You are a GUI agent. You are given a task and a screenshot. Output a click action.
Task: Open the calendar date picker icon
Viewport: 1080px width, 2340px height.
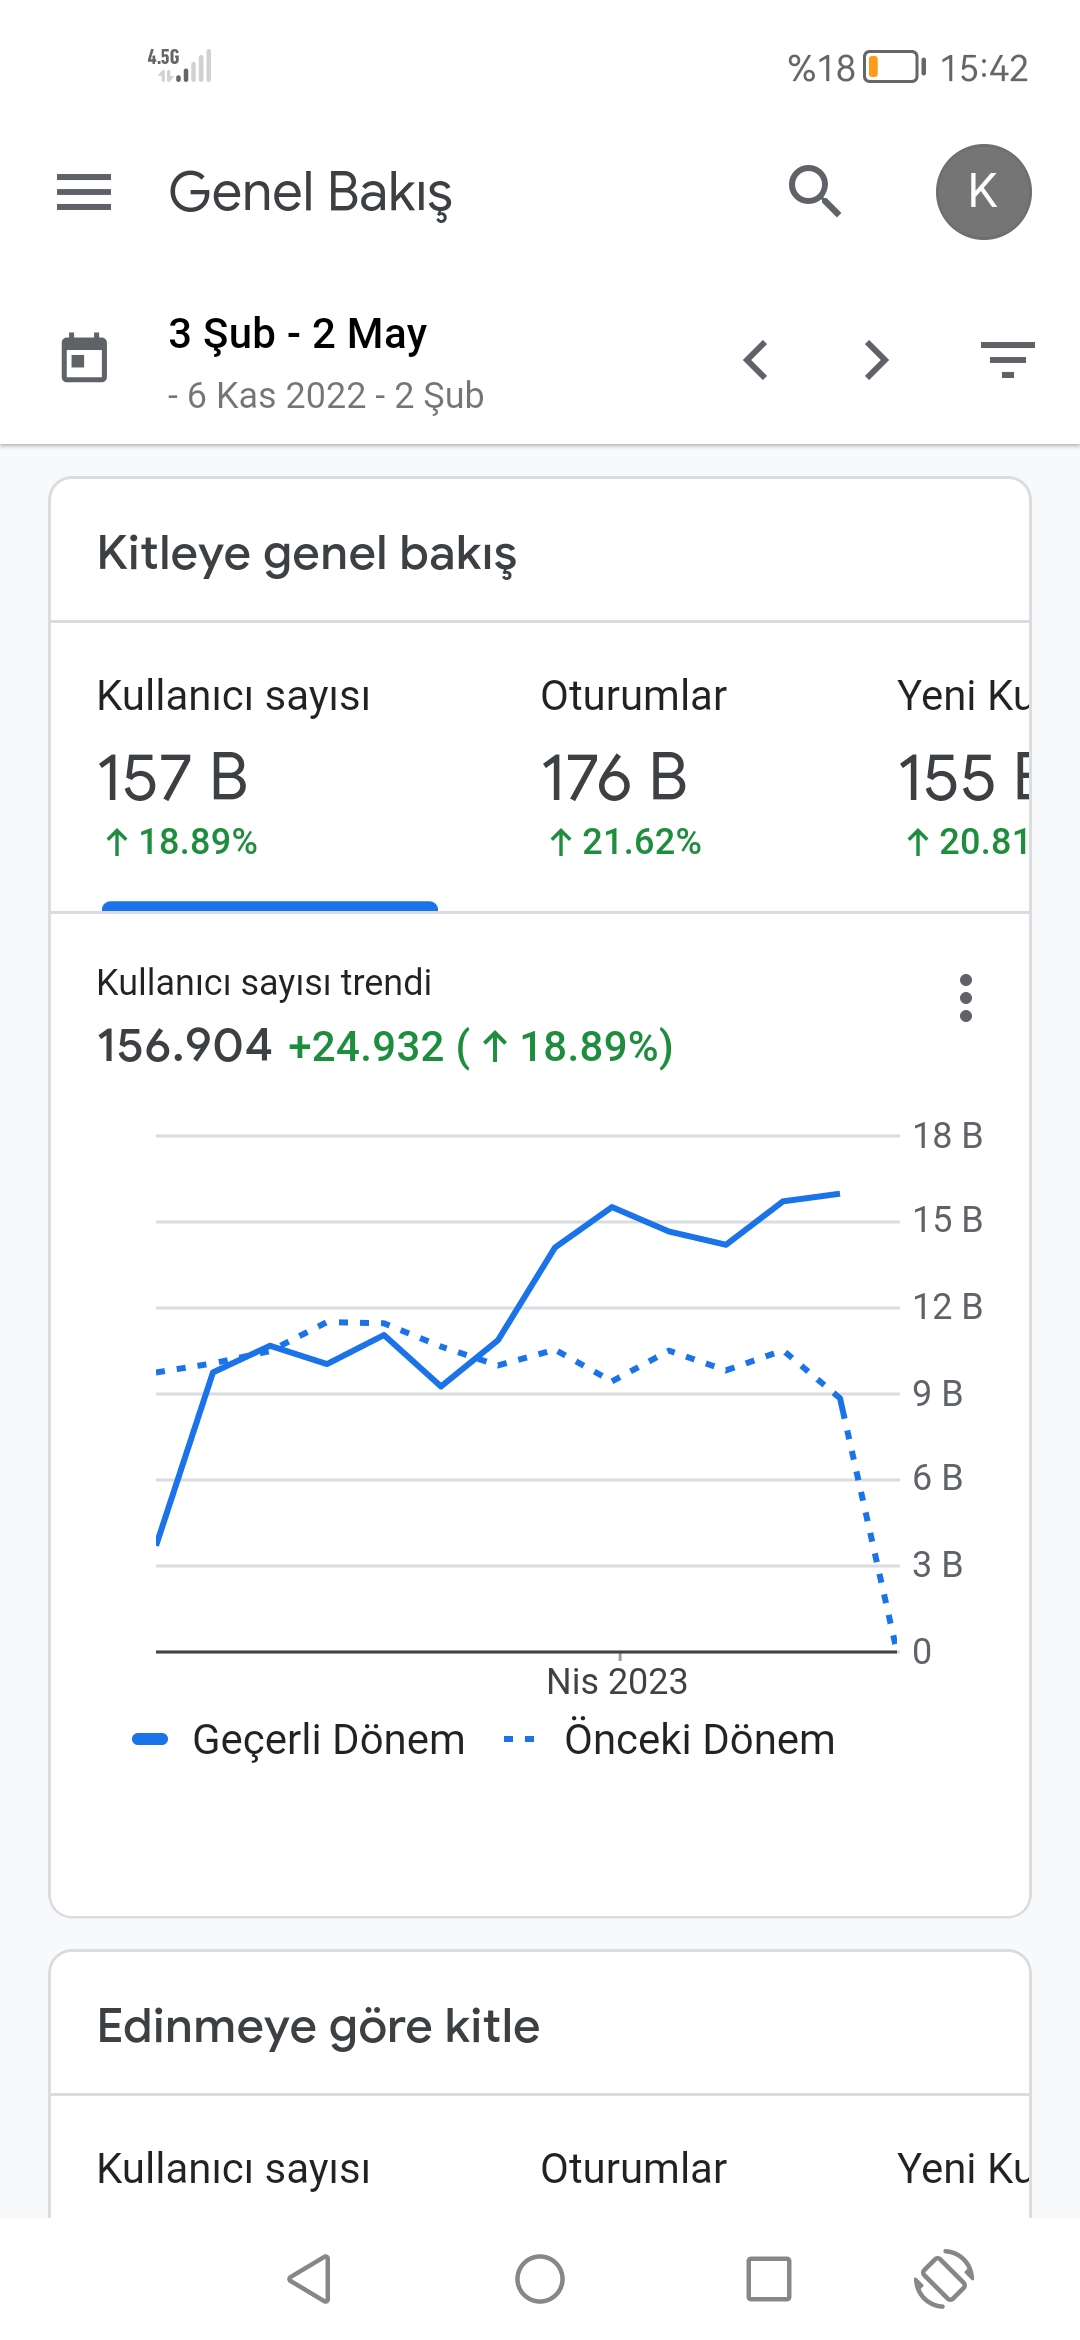(x=84, y=358)
